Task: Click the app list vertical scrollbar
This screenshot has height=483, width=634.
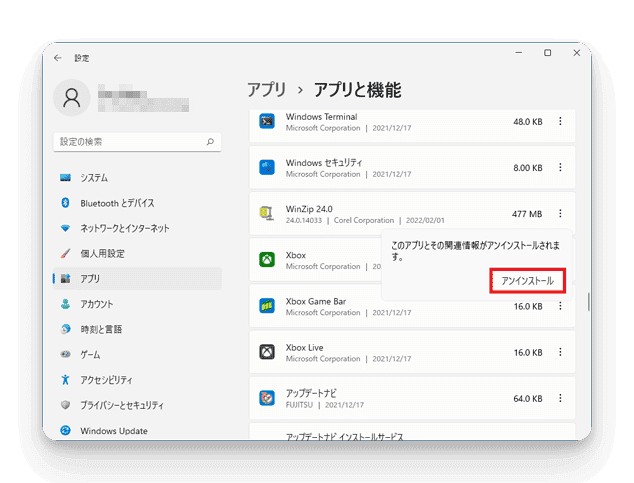Action: coord(588,302)
